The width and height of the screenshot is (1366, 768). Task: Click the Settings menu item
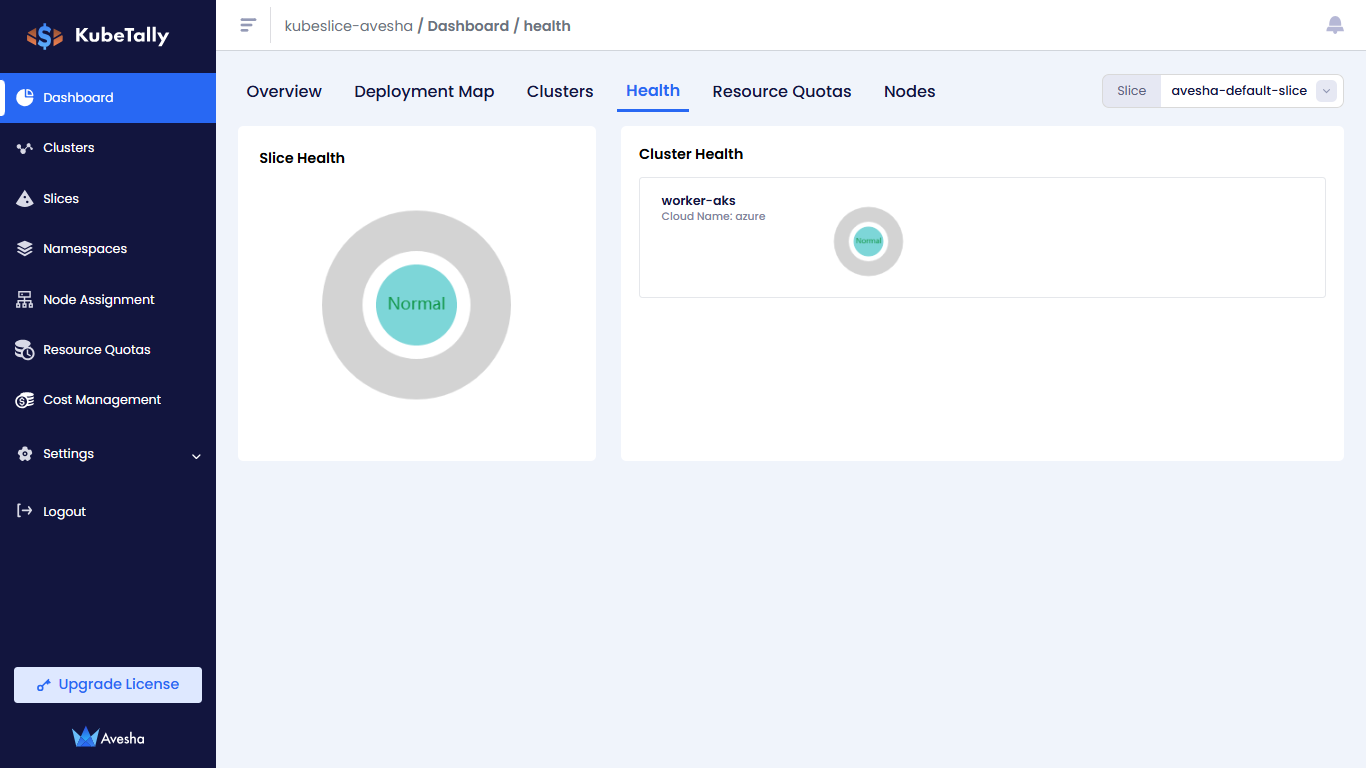[108, 454]
